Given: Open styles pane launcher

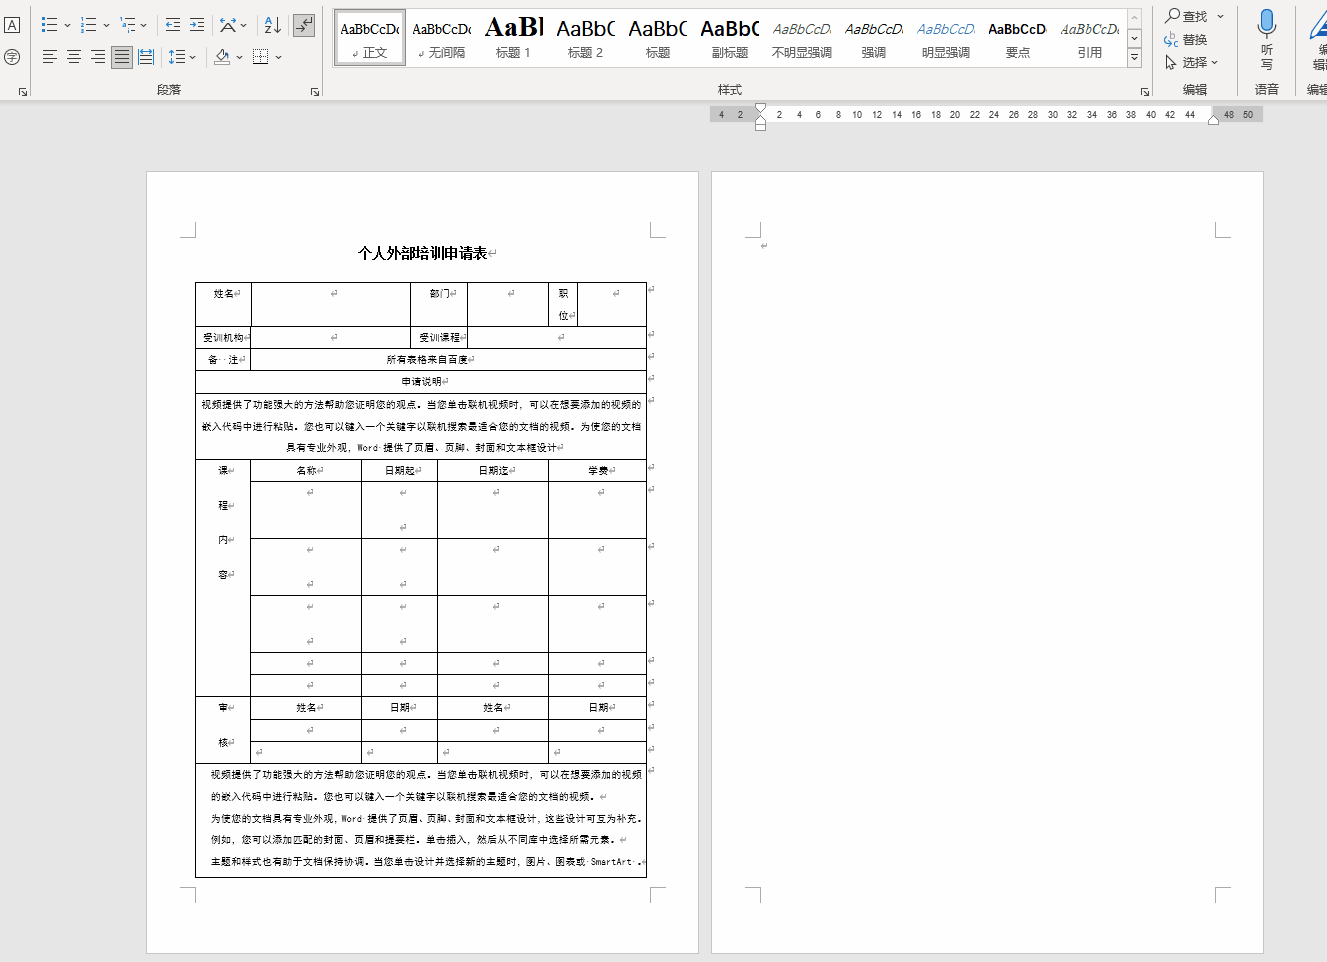Looking at the screenshot, I should 1145,92.
